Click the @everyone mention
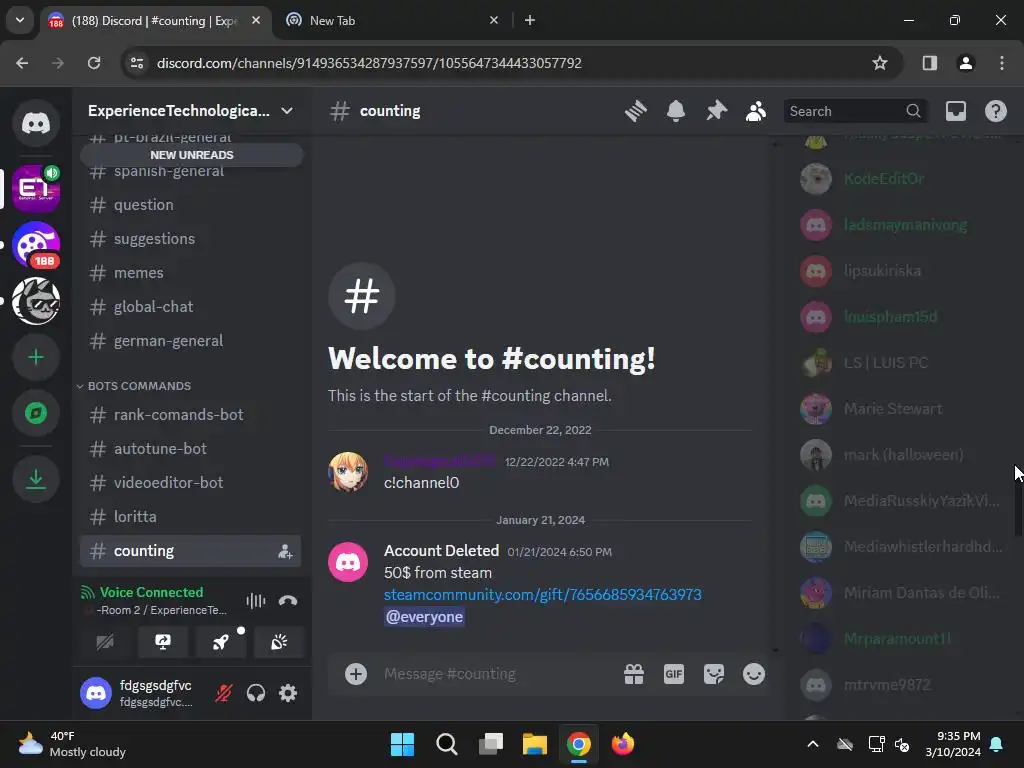The width and height of the screenshot is (1024, 768). (424, 617)
